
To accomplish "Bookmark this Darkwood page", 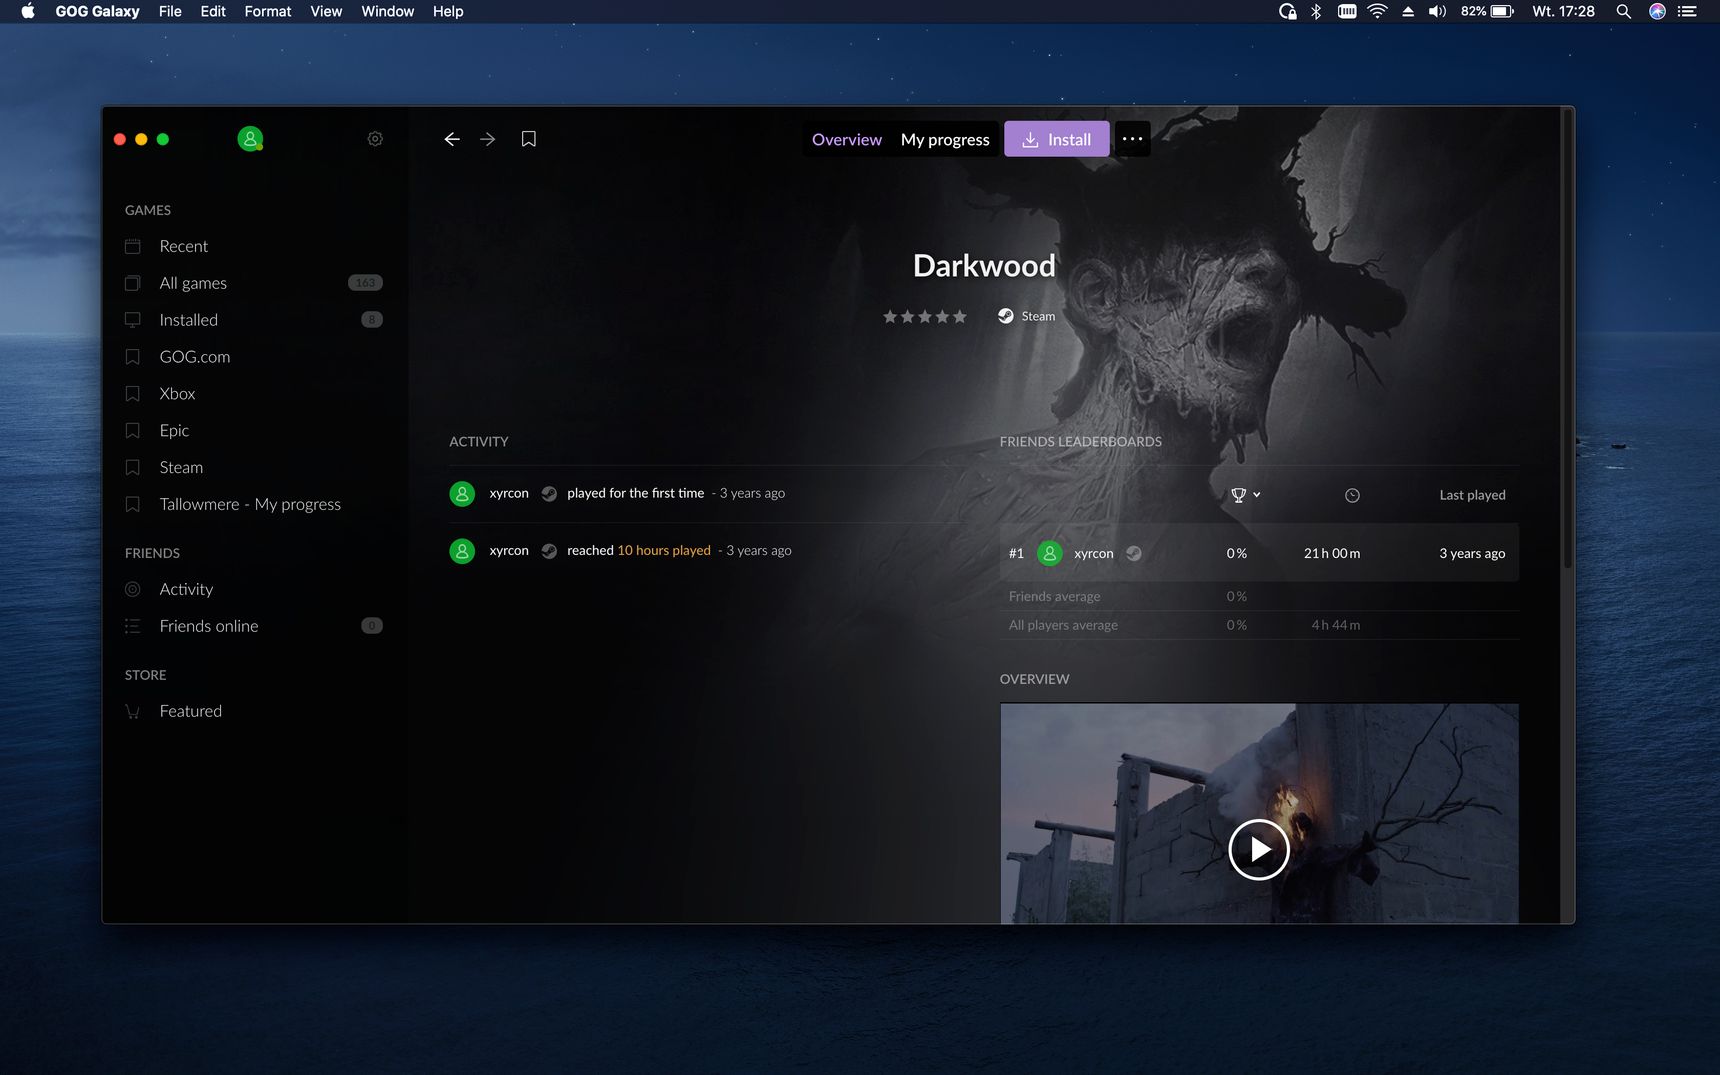I will [x=529, y=139].
